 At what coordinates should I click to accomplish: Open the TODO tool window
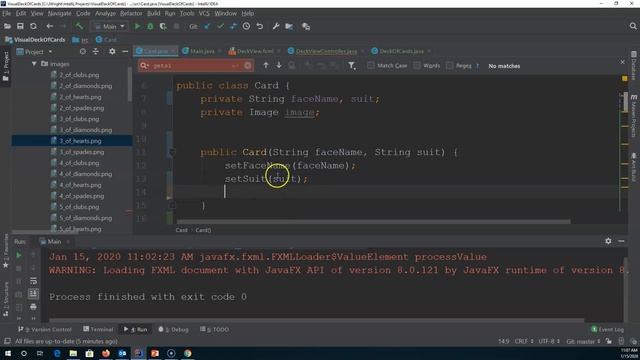pyautogui.click(x=215, y=329)
